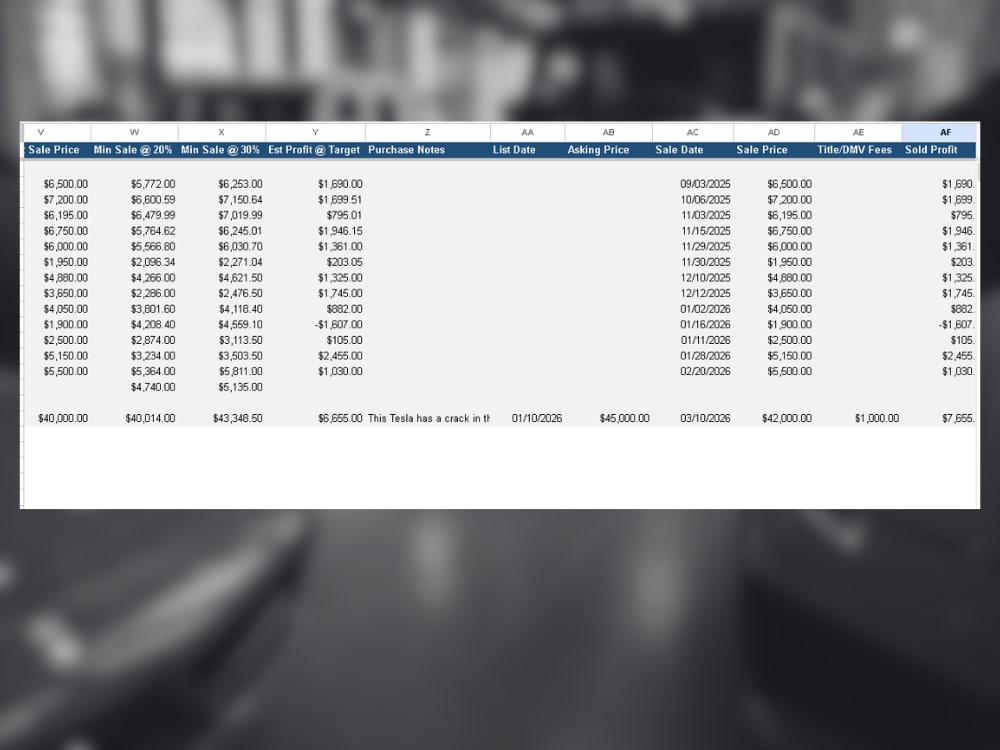Select the $795.01 estimated profit cell
The width and height of the screenshot is (1000, 750).
point(315,216)
